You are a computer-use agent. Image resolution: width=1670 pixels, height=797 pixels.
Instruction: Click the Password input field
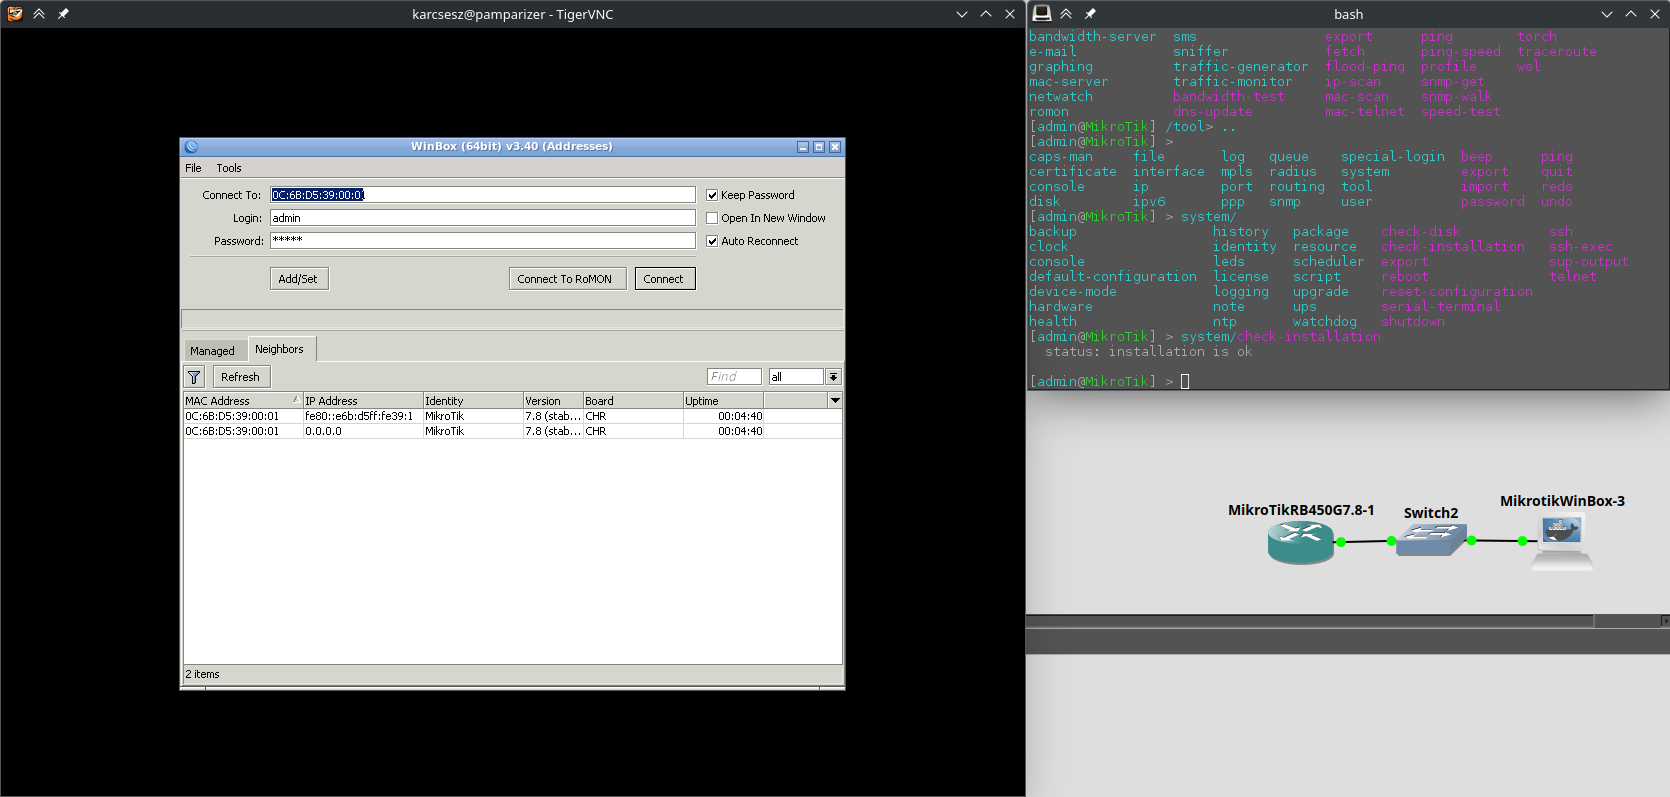tap(482, 241)
